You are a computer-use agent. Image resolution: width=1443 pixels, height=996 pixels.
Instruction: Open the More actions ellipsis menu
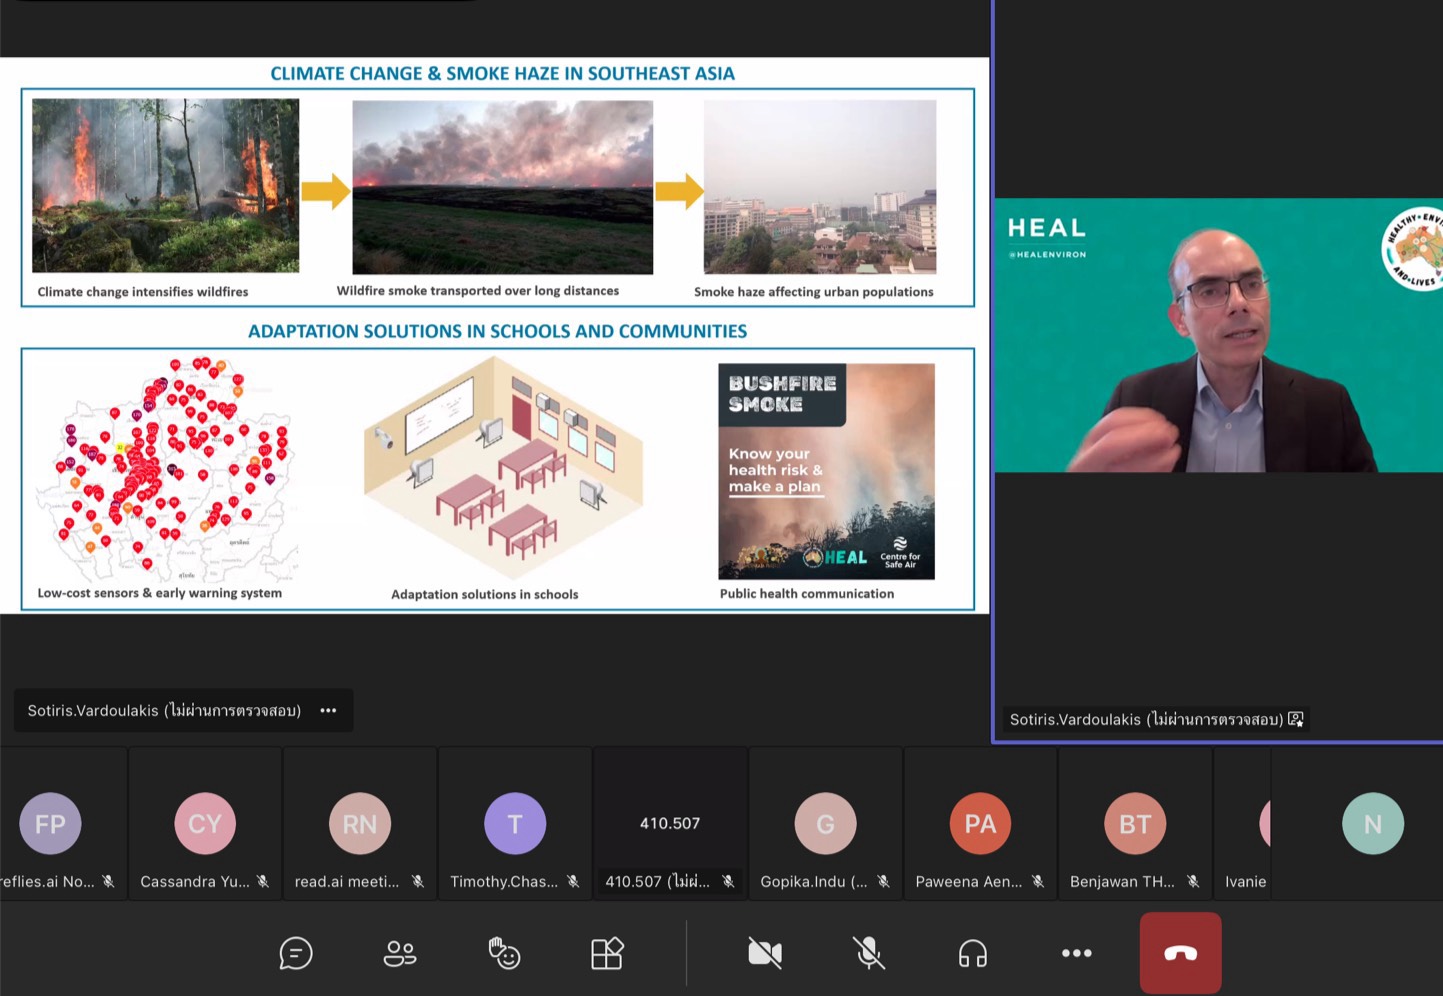[1076, 954]
